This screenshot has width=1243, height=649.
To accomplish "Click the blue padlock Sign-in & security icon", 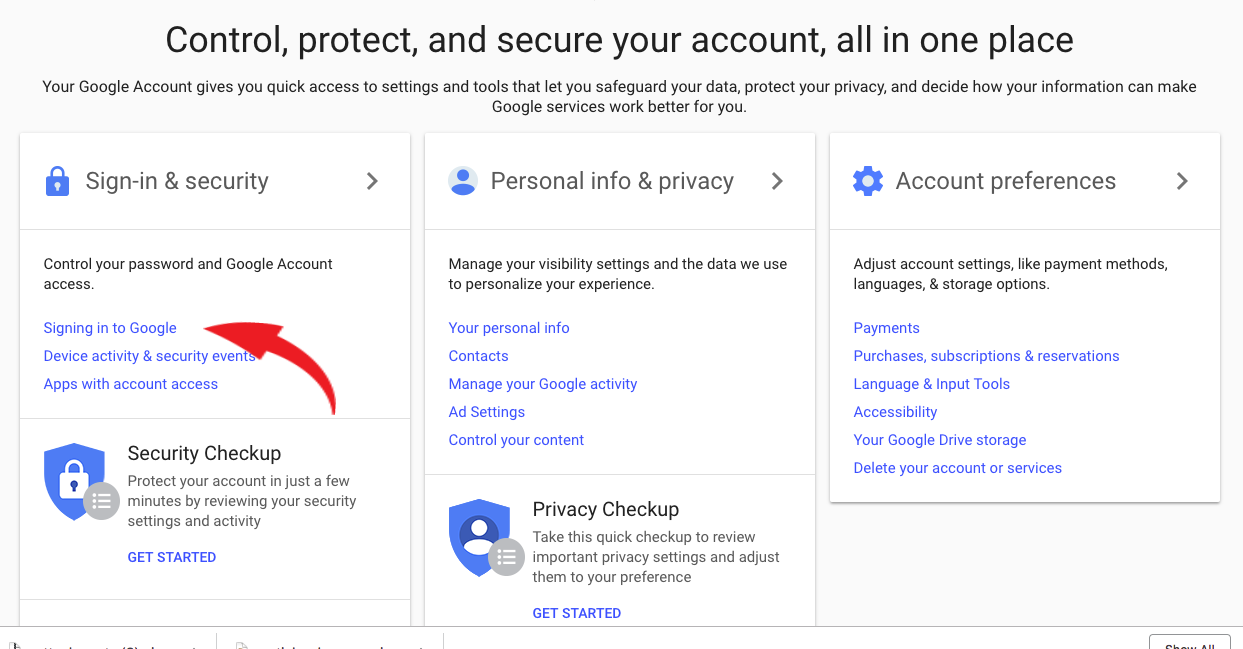I will click(x=58, y=181).
